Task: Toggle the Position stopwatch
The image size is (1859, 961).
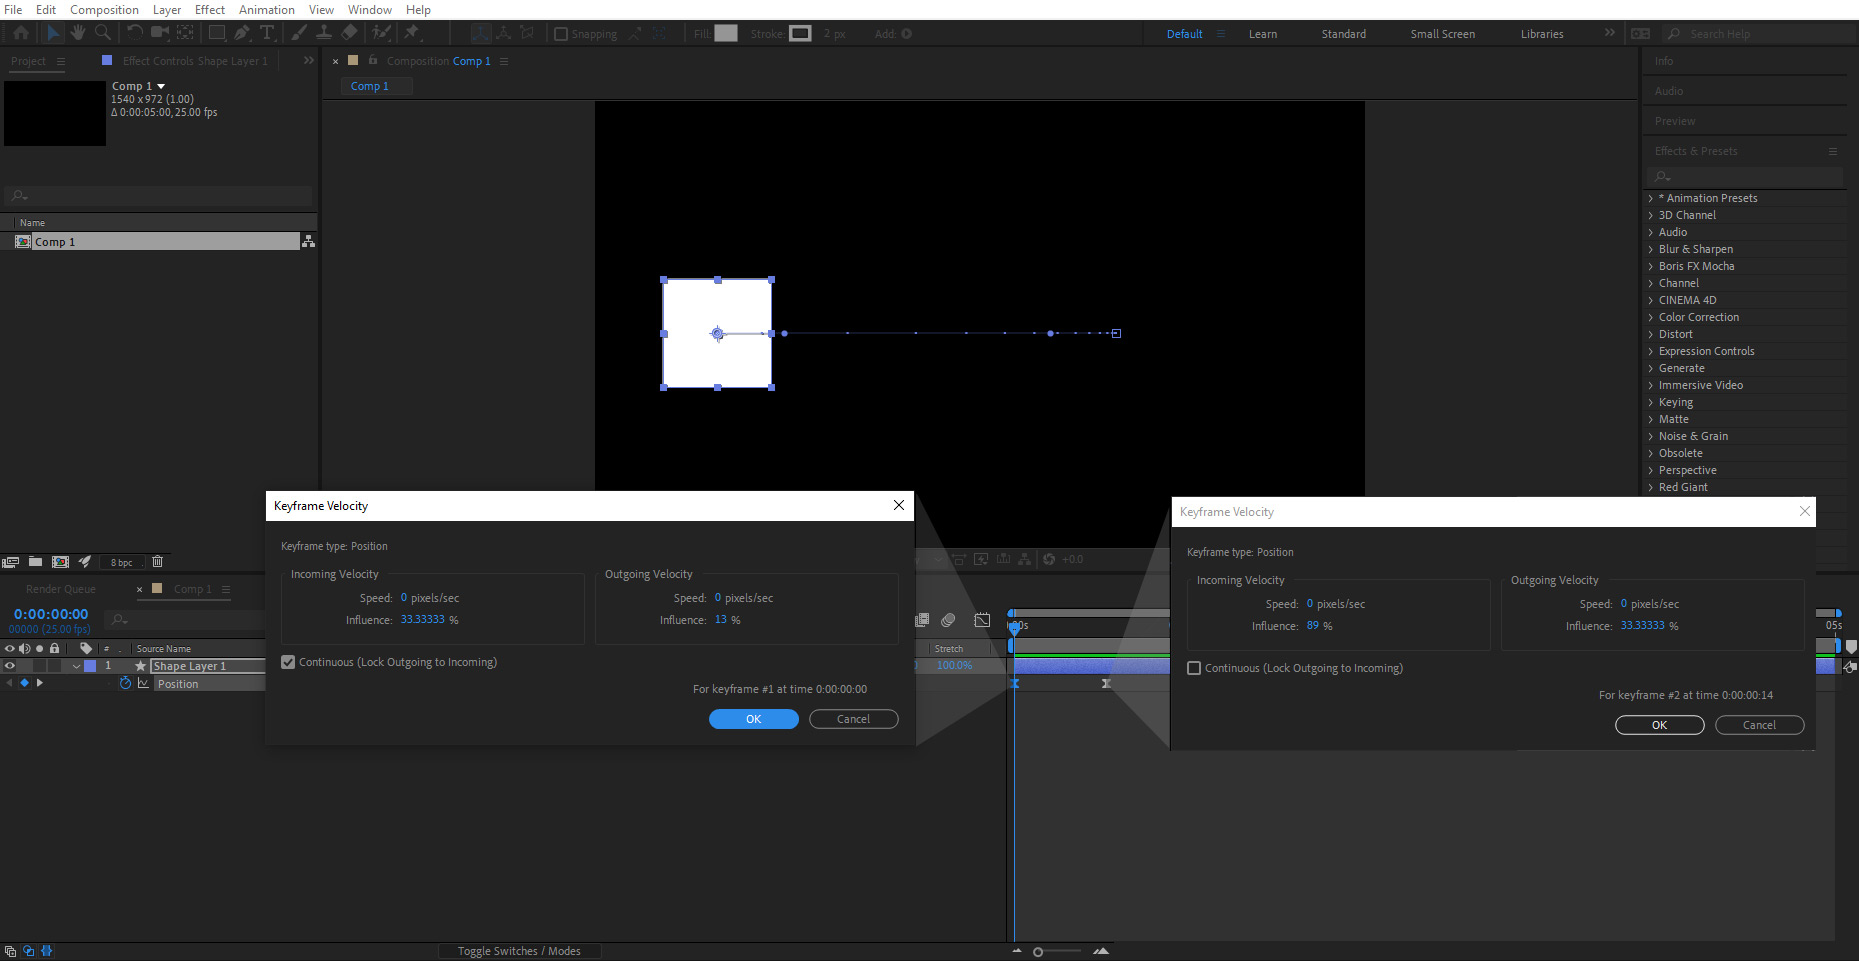Action: click(x=125, y=684)
